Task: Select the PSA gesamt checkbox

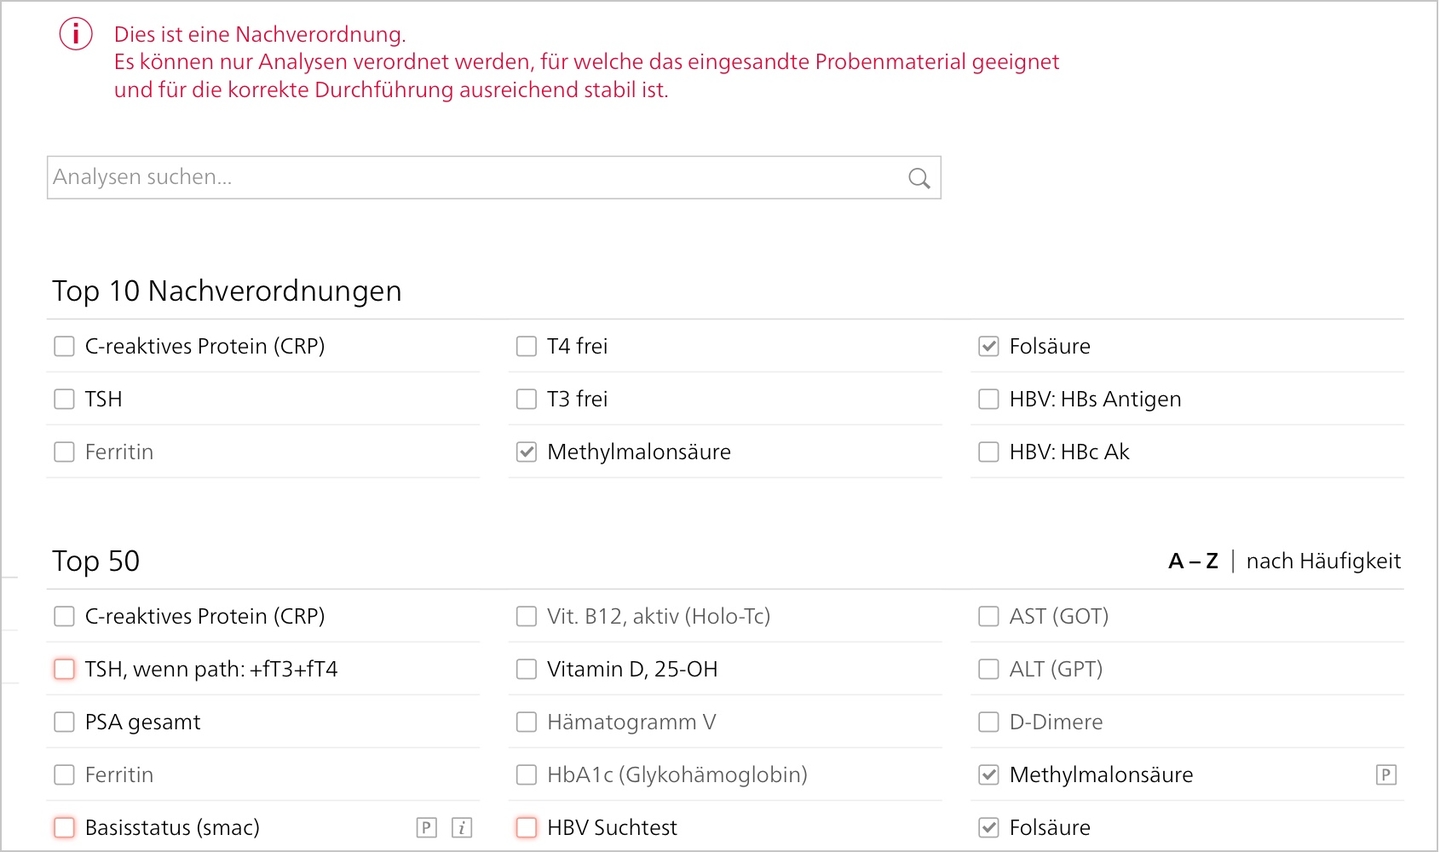Action: tap(64, 722)
